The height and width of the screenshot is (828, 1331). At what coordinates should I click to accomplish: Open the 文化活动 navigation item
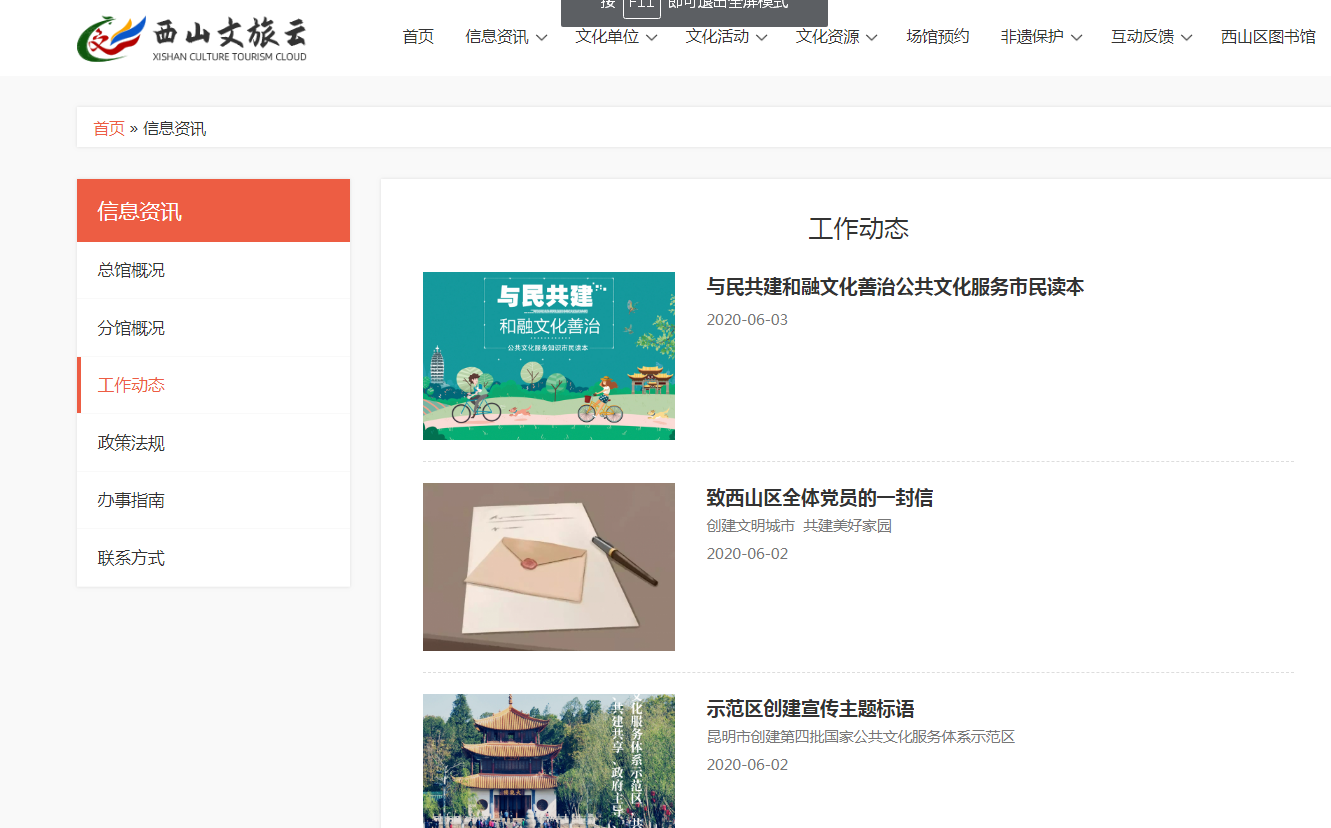[717, 37]
